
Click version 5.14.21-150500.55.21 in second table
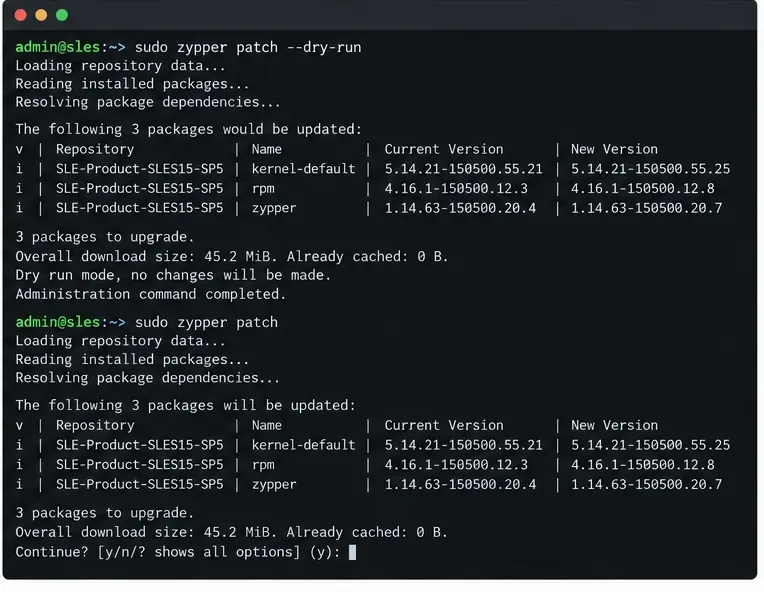click(463, 445)
